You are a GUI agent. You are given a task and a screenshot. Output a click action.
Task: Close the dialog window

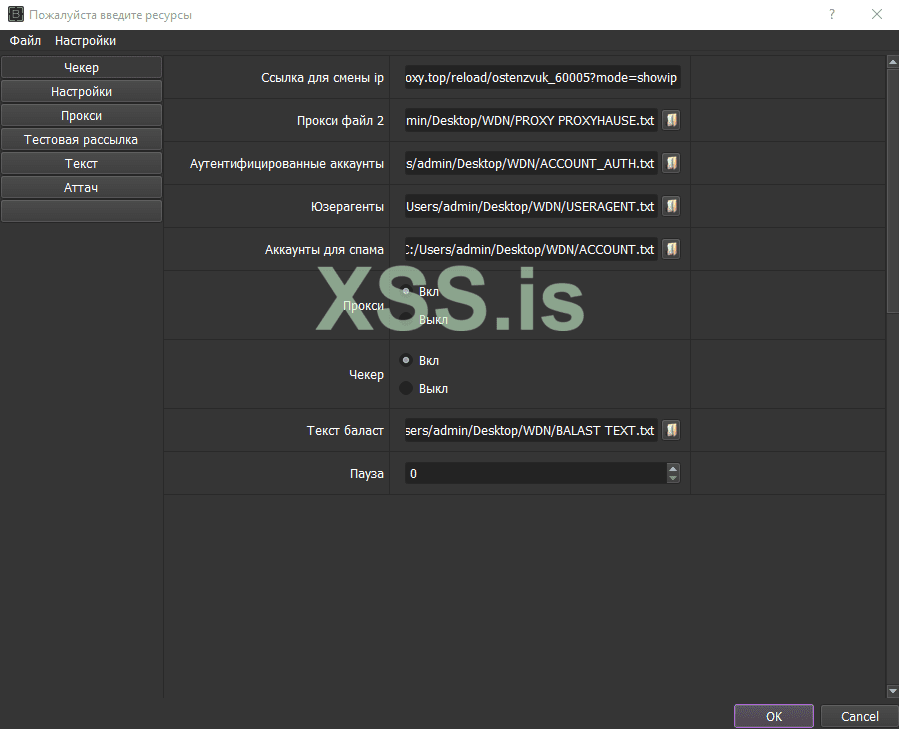[877, 14]
